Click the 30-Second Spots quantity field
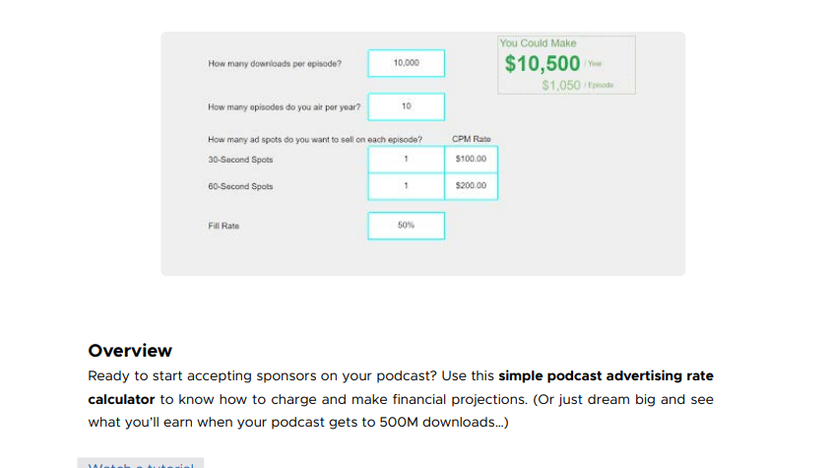 point(406,159)
